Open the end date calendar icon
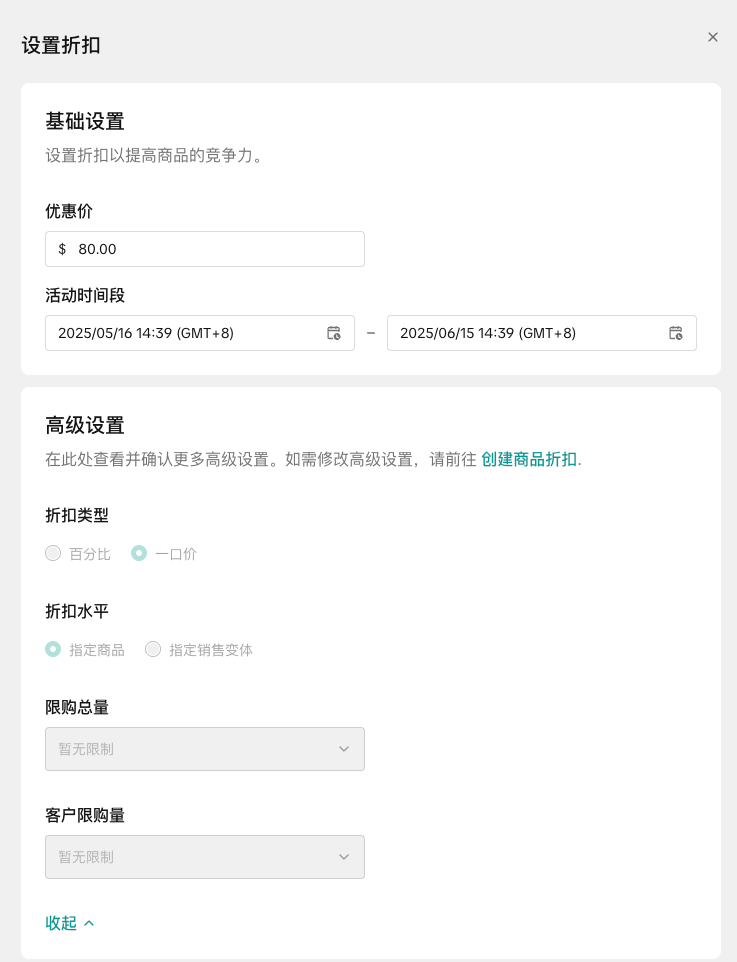 (x=676, y=333)
